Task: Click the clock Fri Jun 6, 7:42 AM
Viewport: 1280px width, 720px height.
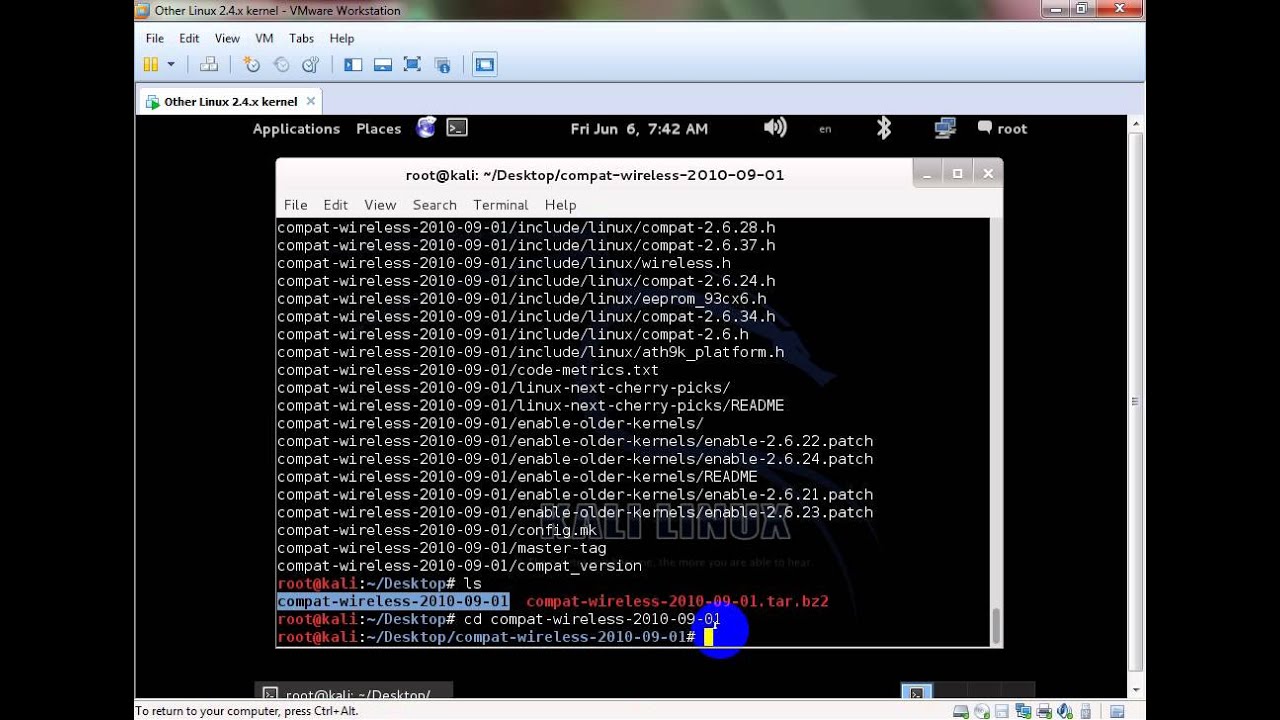Action: point(639,128)
